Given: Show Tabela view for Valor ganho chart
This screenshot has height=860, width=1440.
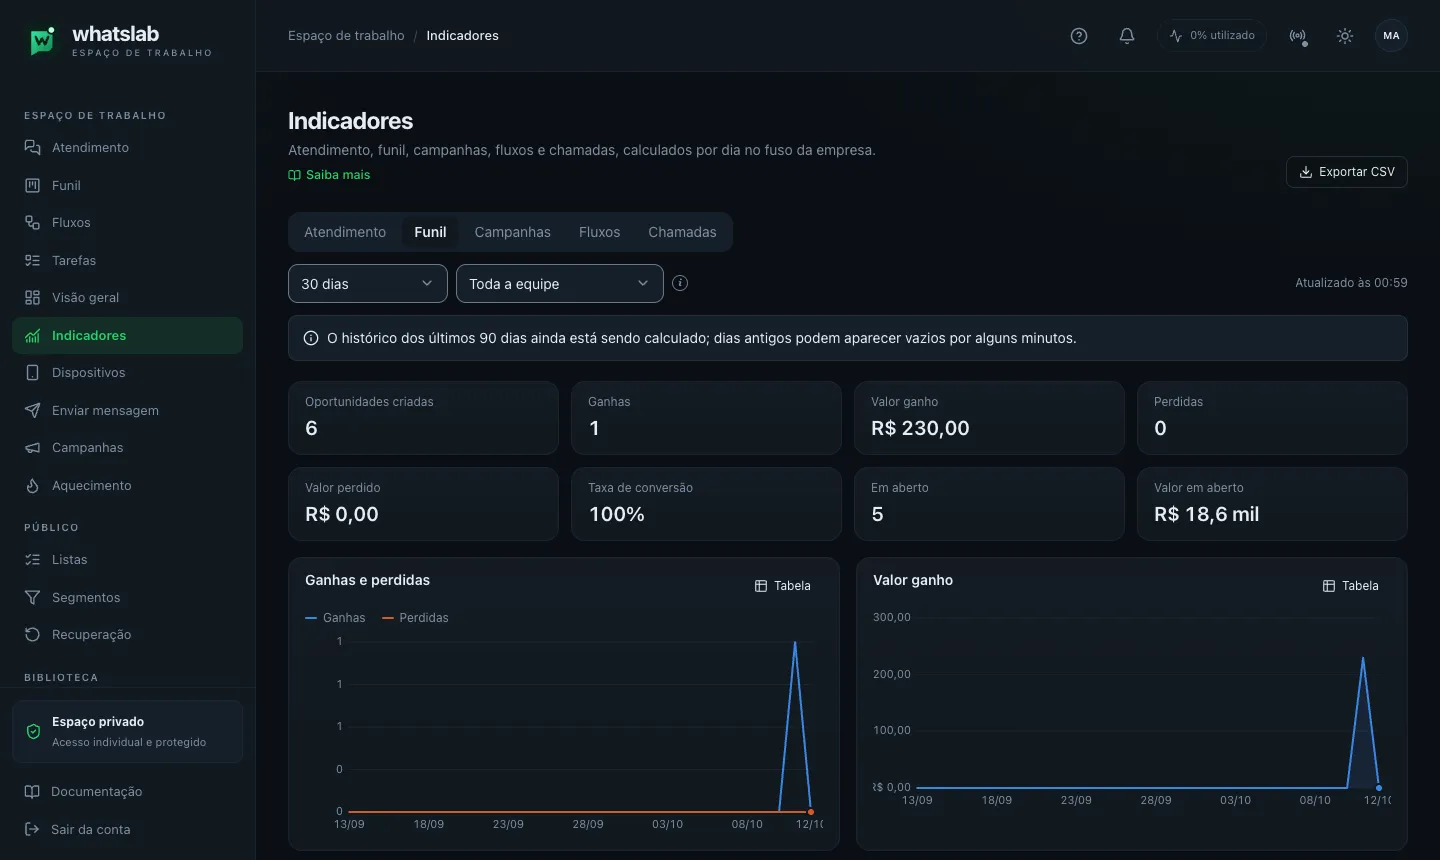Looking at the screenshot, I should (1351, 586).
